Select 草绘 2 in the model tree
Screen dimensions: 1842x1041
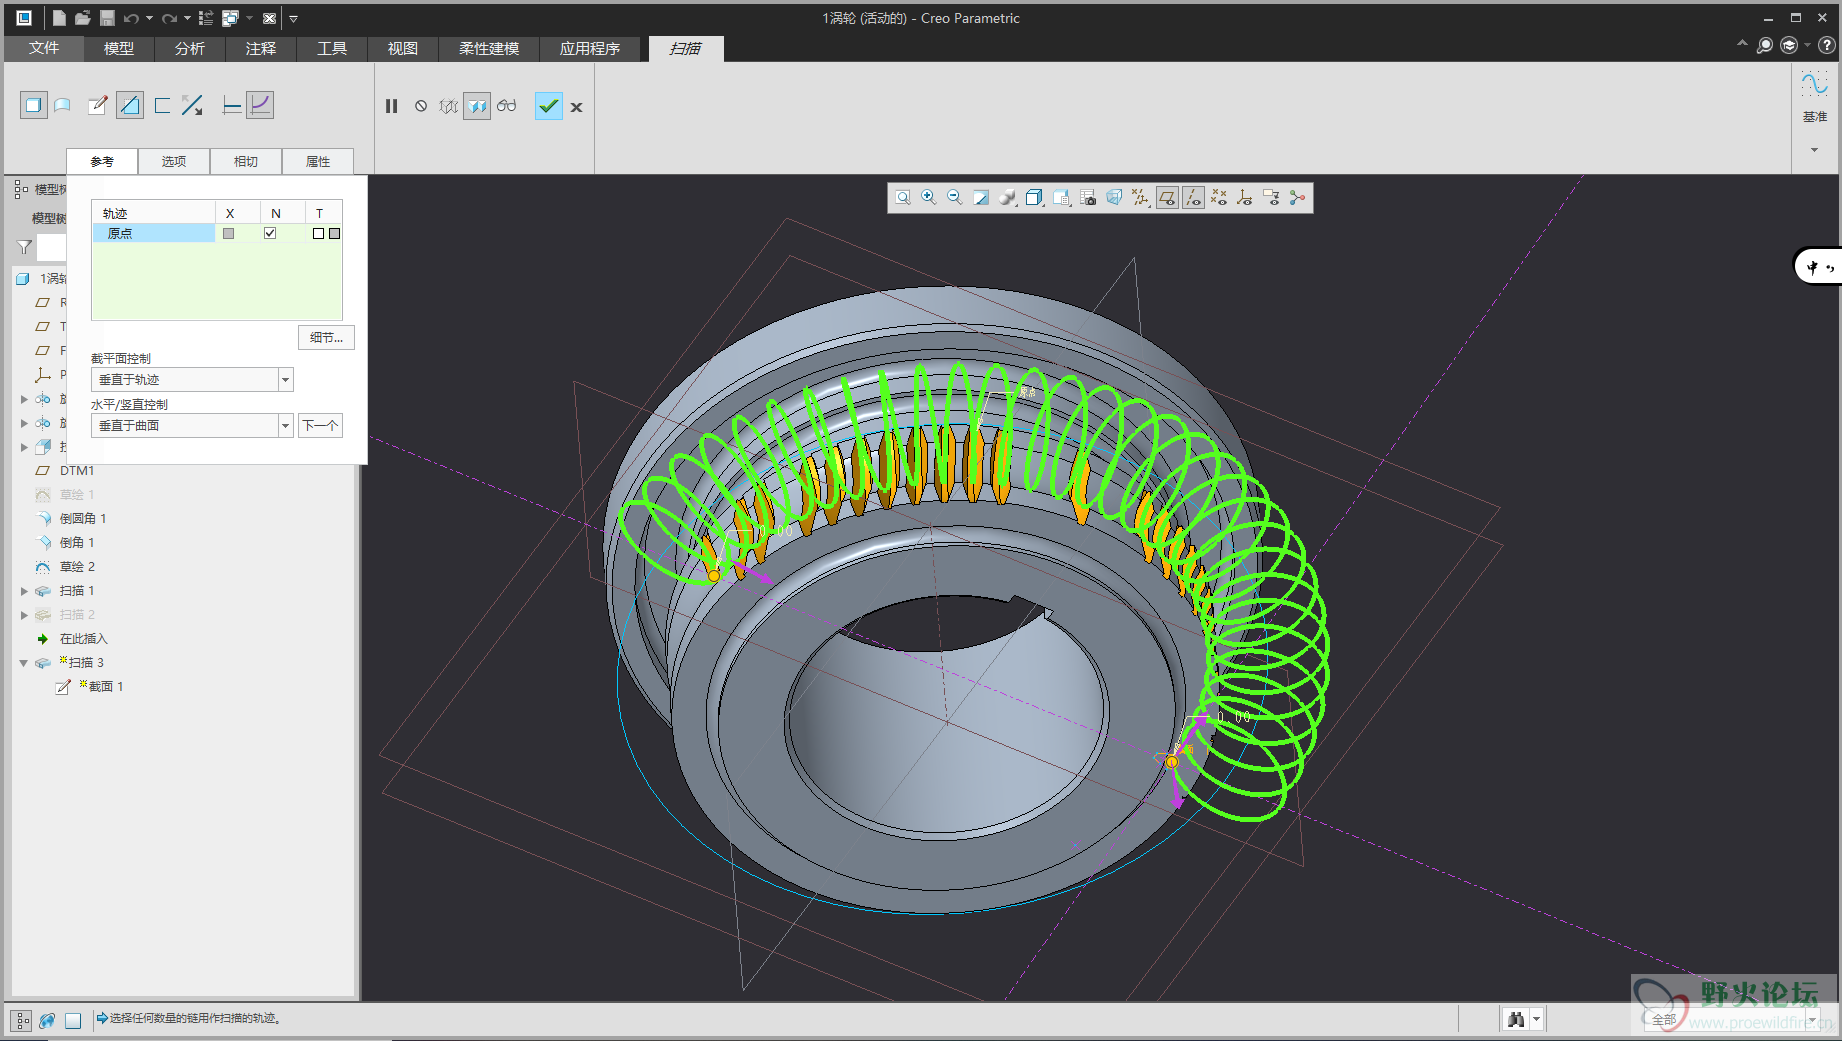(x=77, y=567)
